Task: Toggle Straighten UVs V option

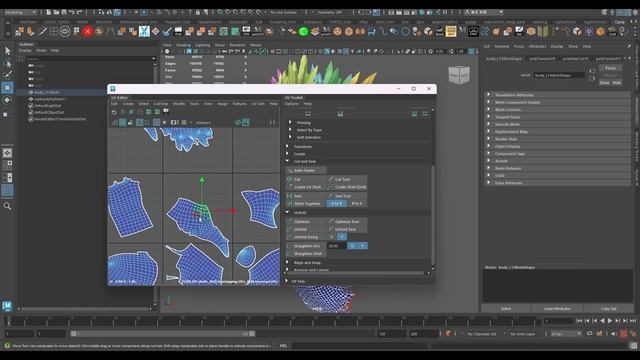Action: 362,246
